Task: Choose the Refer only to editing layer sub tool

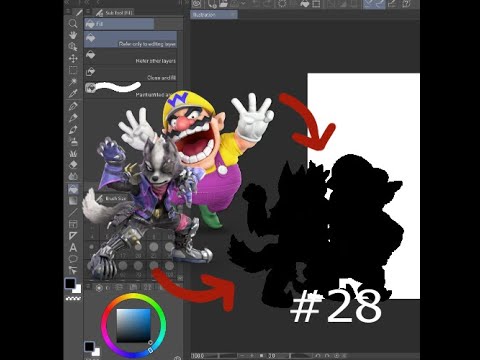Action: [x=130, y=40]
